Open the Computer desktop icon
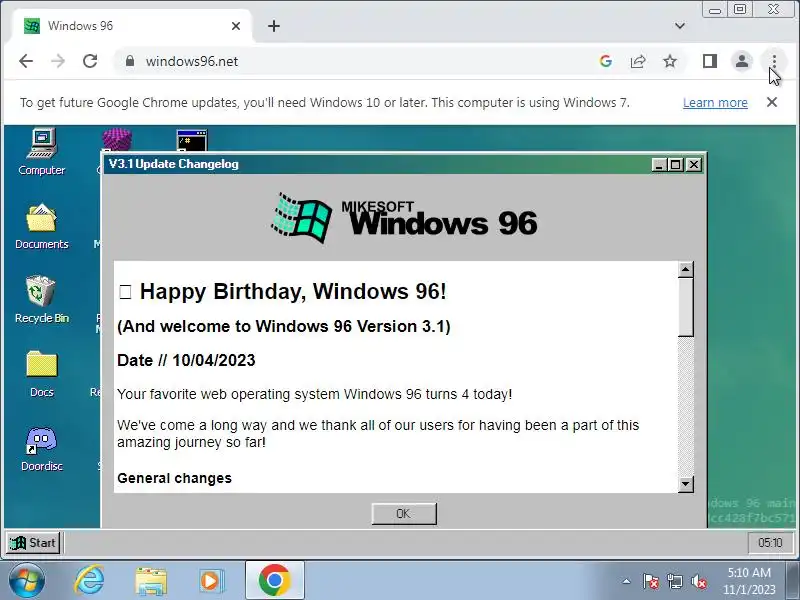This screenshot has height=600, width=800. click(42, 152)
